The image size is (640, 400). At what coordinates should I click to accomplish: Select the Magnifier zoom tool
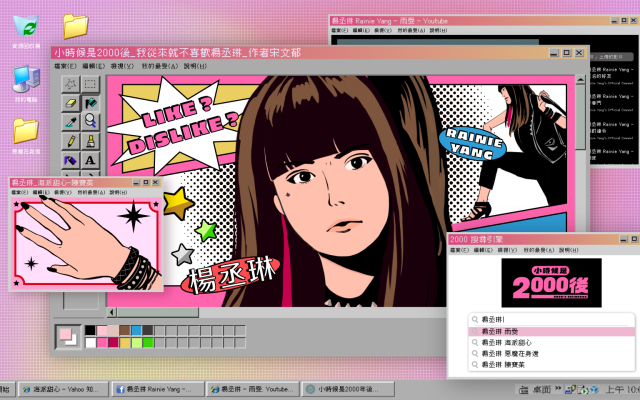click(90, 122)
